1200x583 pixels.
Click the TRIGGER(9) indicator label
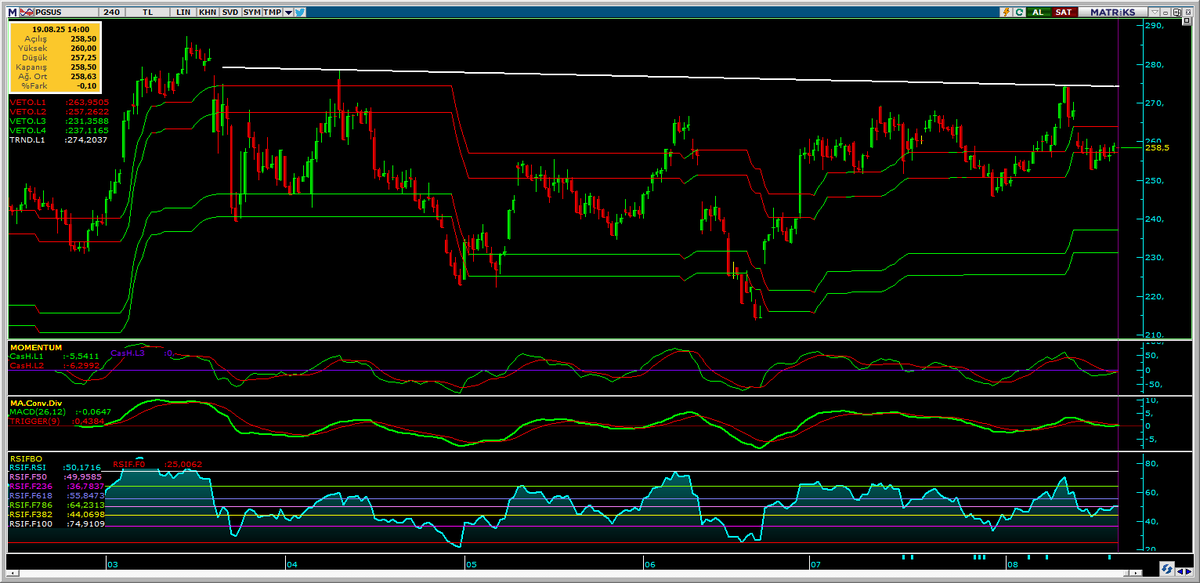point(34,421)
